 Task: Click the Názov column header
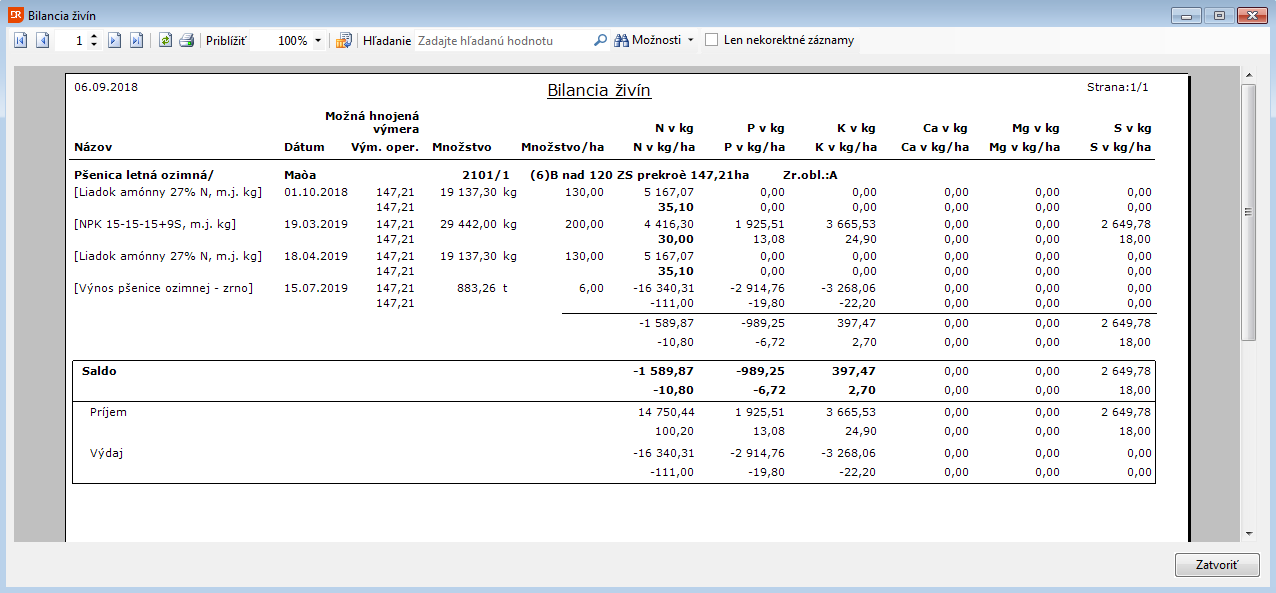93,147
